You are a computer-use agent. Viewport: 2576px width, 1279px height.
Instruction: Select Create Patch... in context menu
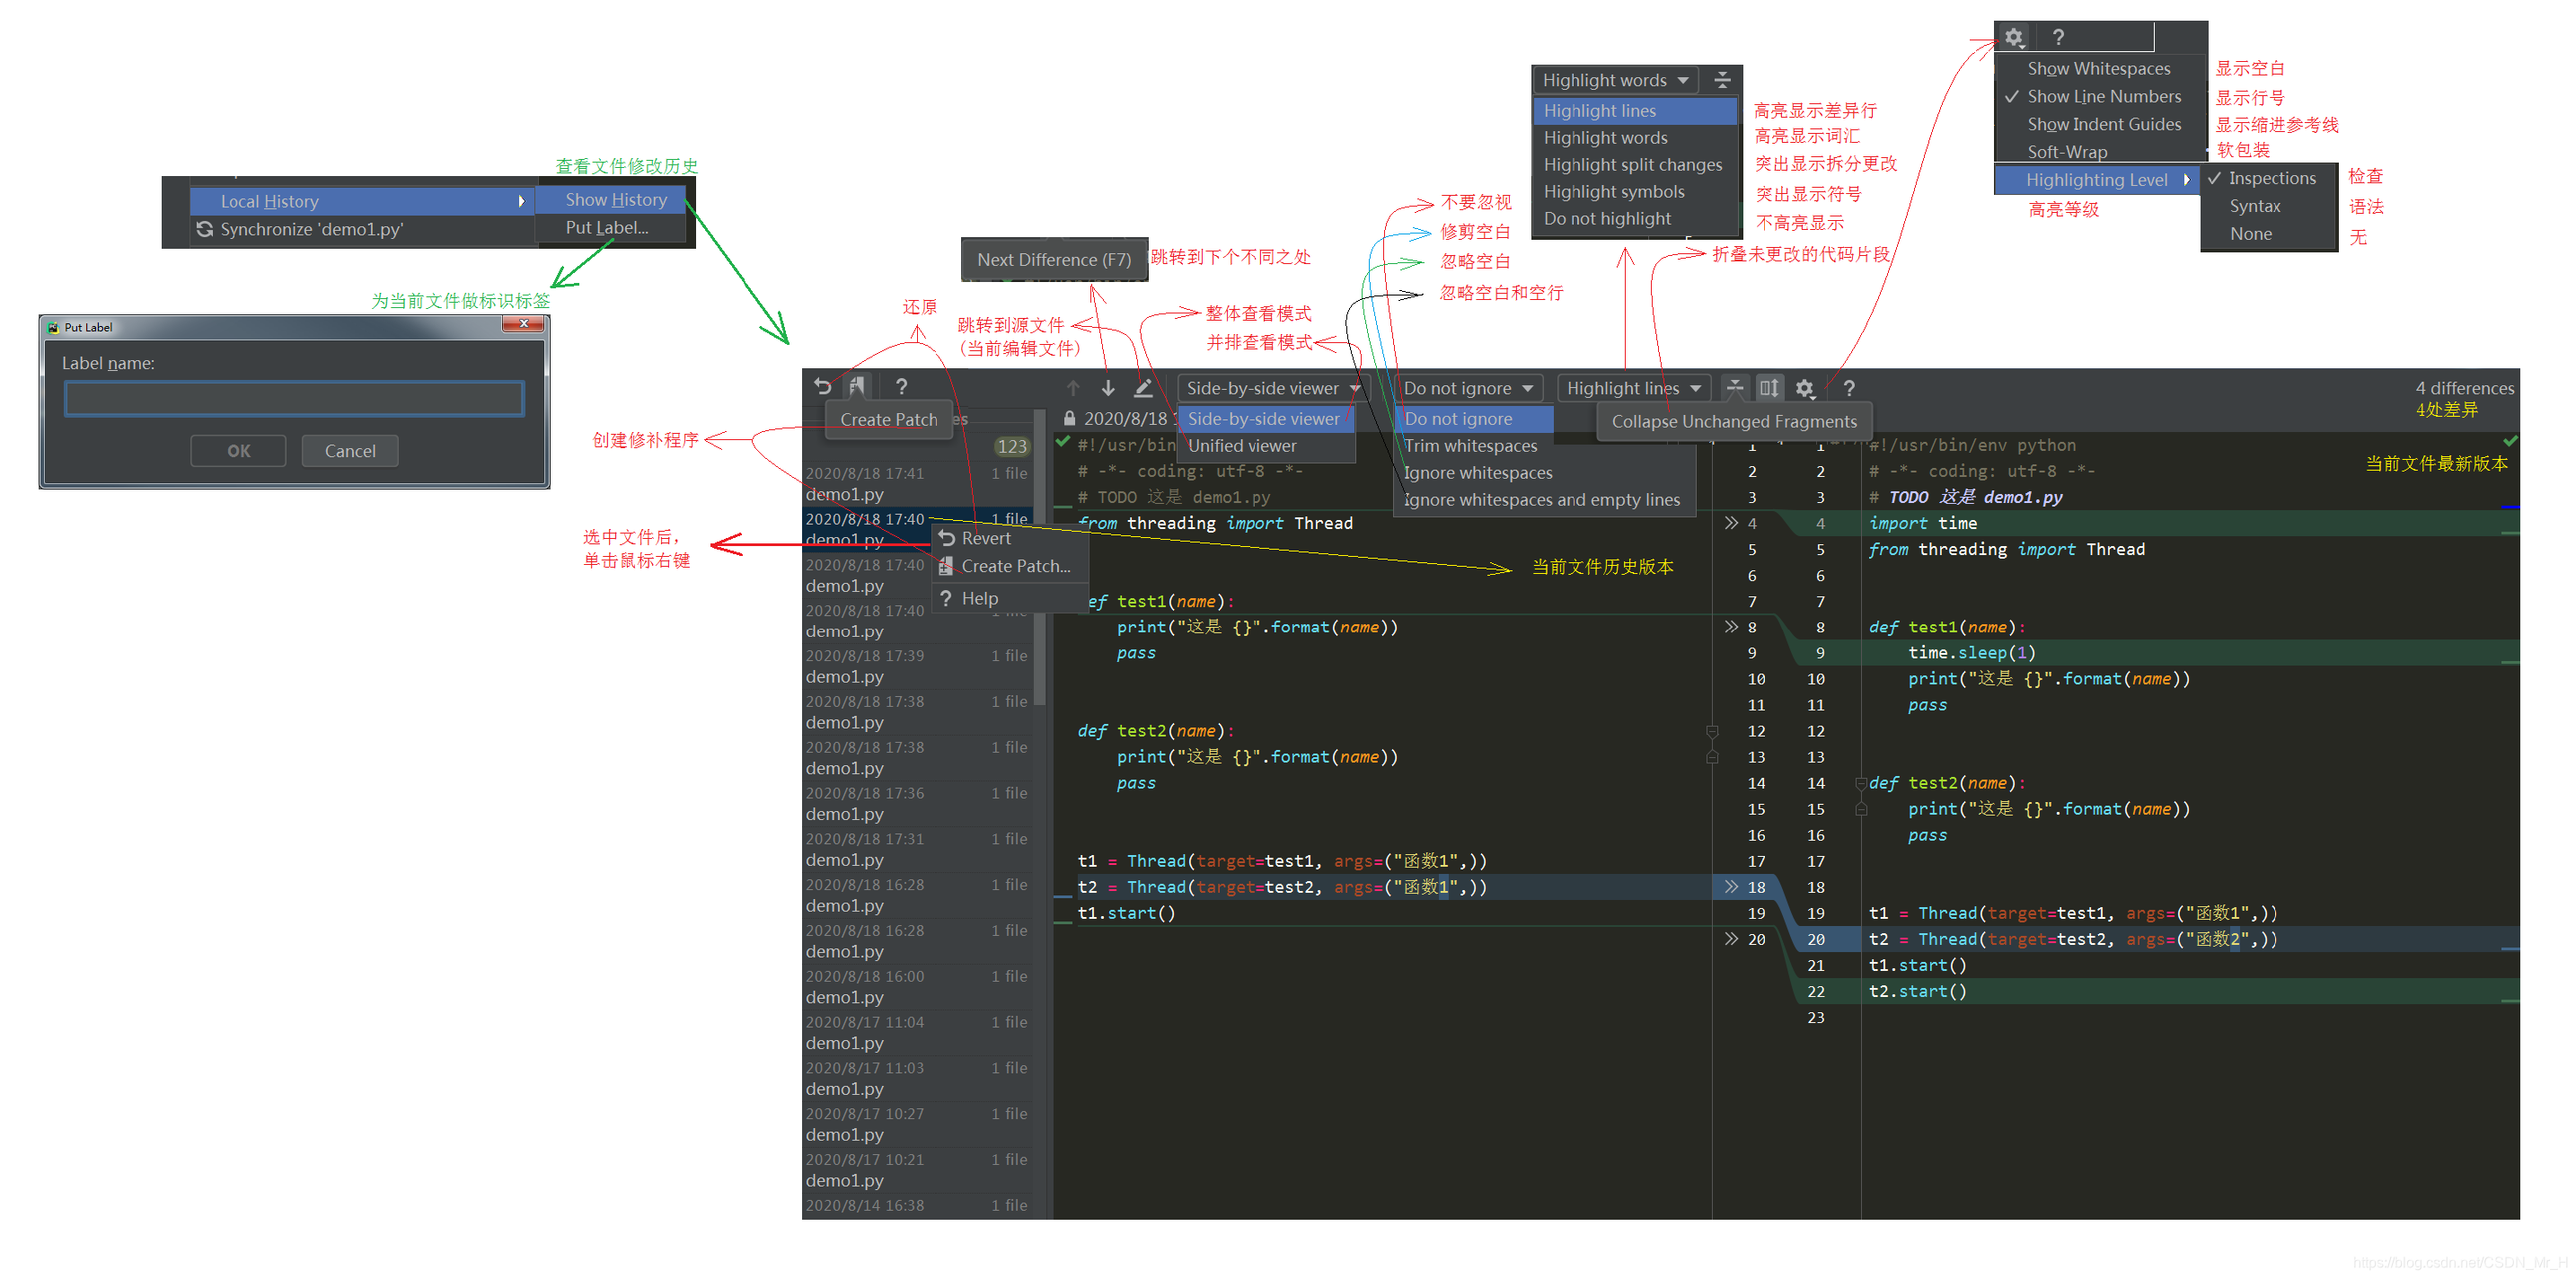[x=1015, y=566]
